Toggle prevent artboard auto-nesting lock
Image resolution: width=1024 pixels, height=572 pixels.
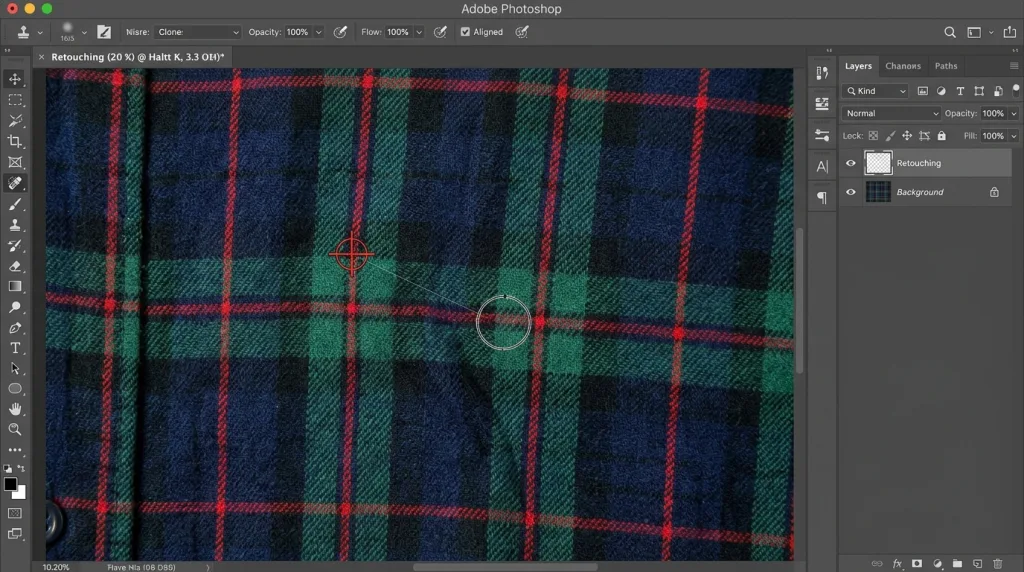coord(924,136)
